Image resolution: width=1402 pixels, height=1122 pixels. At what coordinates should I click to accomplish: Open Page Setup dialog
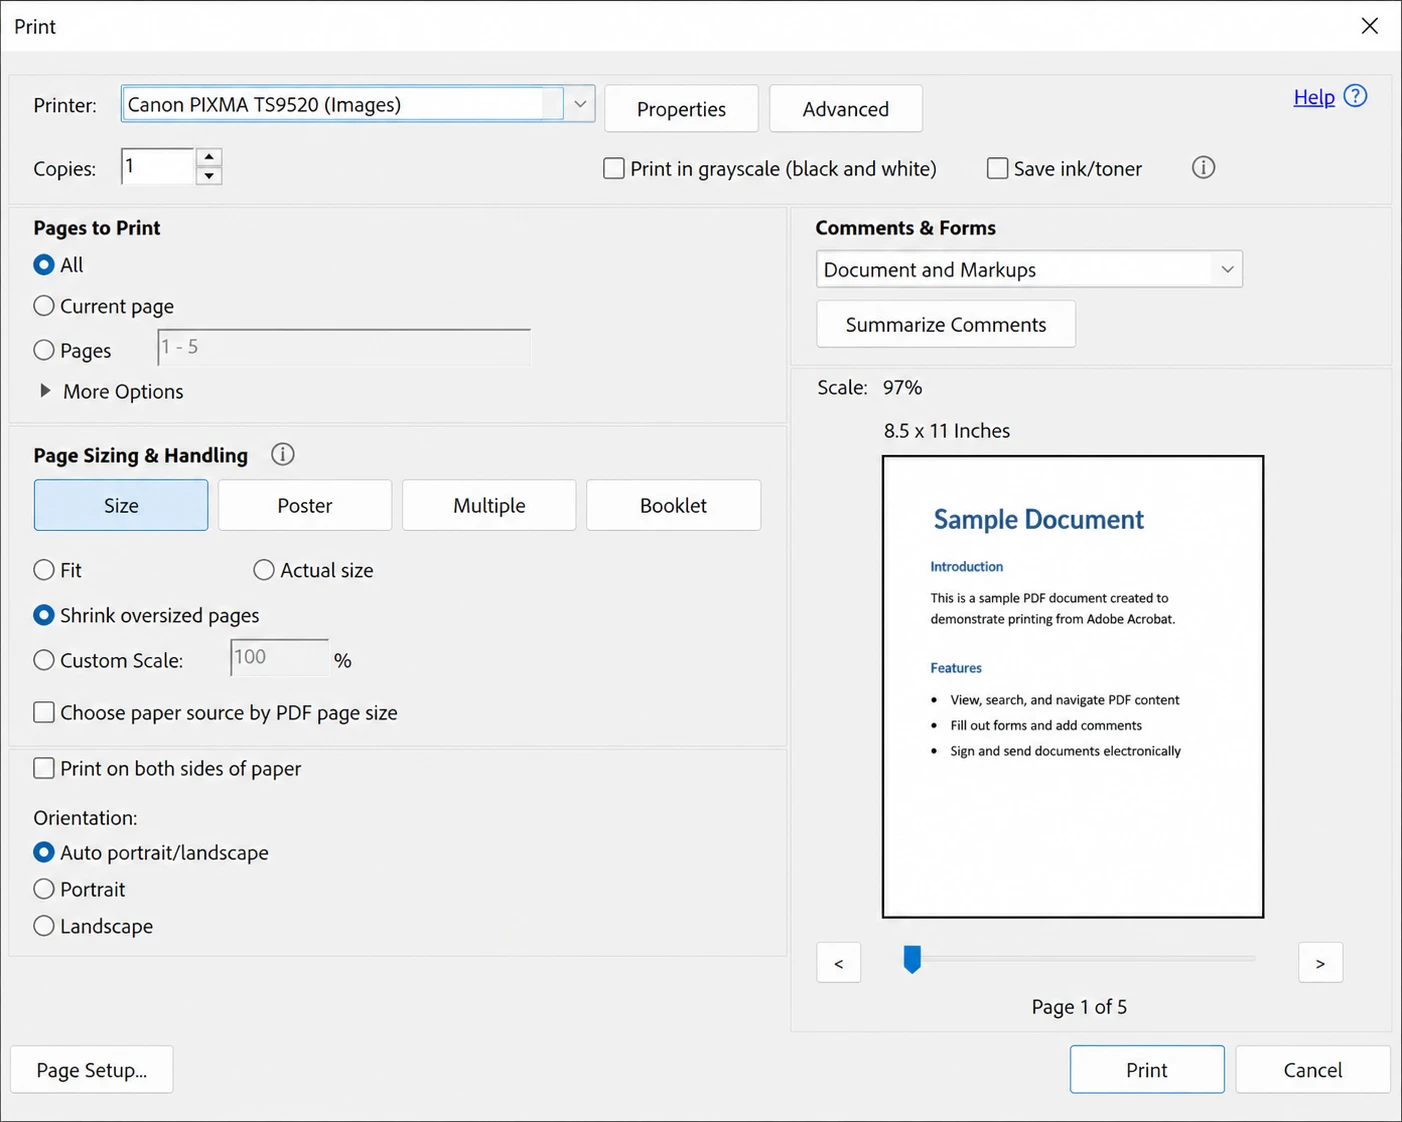[x=91, y=1069]
